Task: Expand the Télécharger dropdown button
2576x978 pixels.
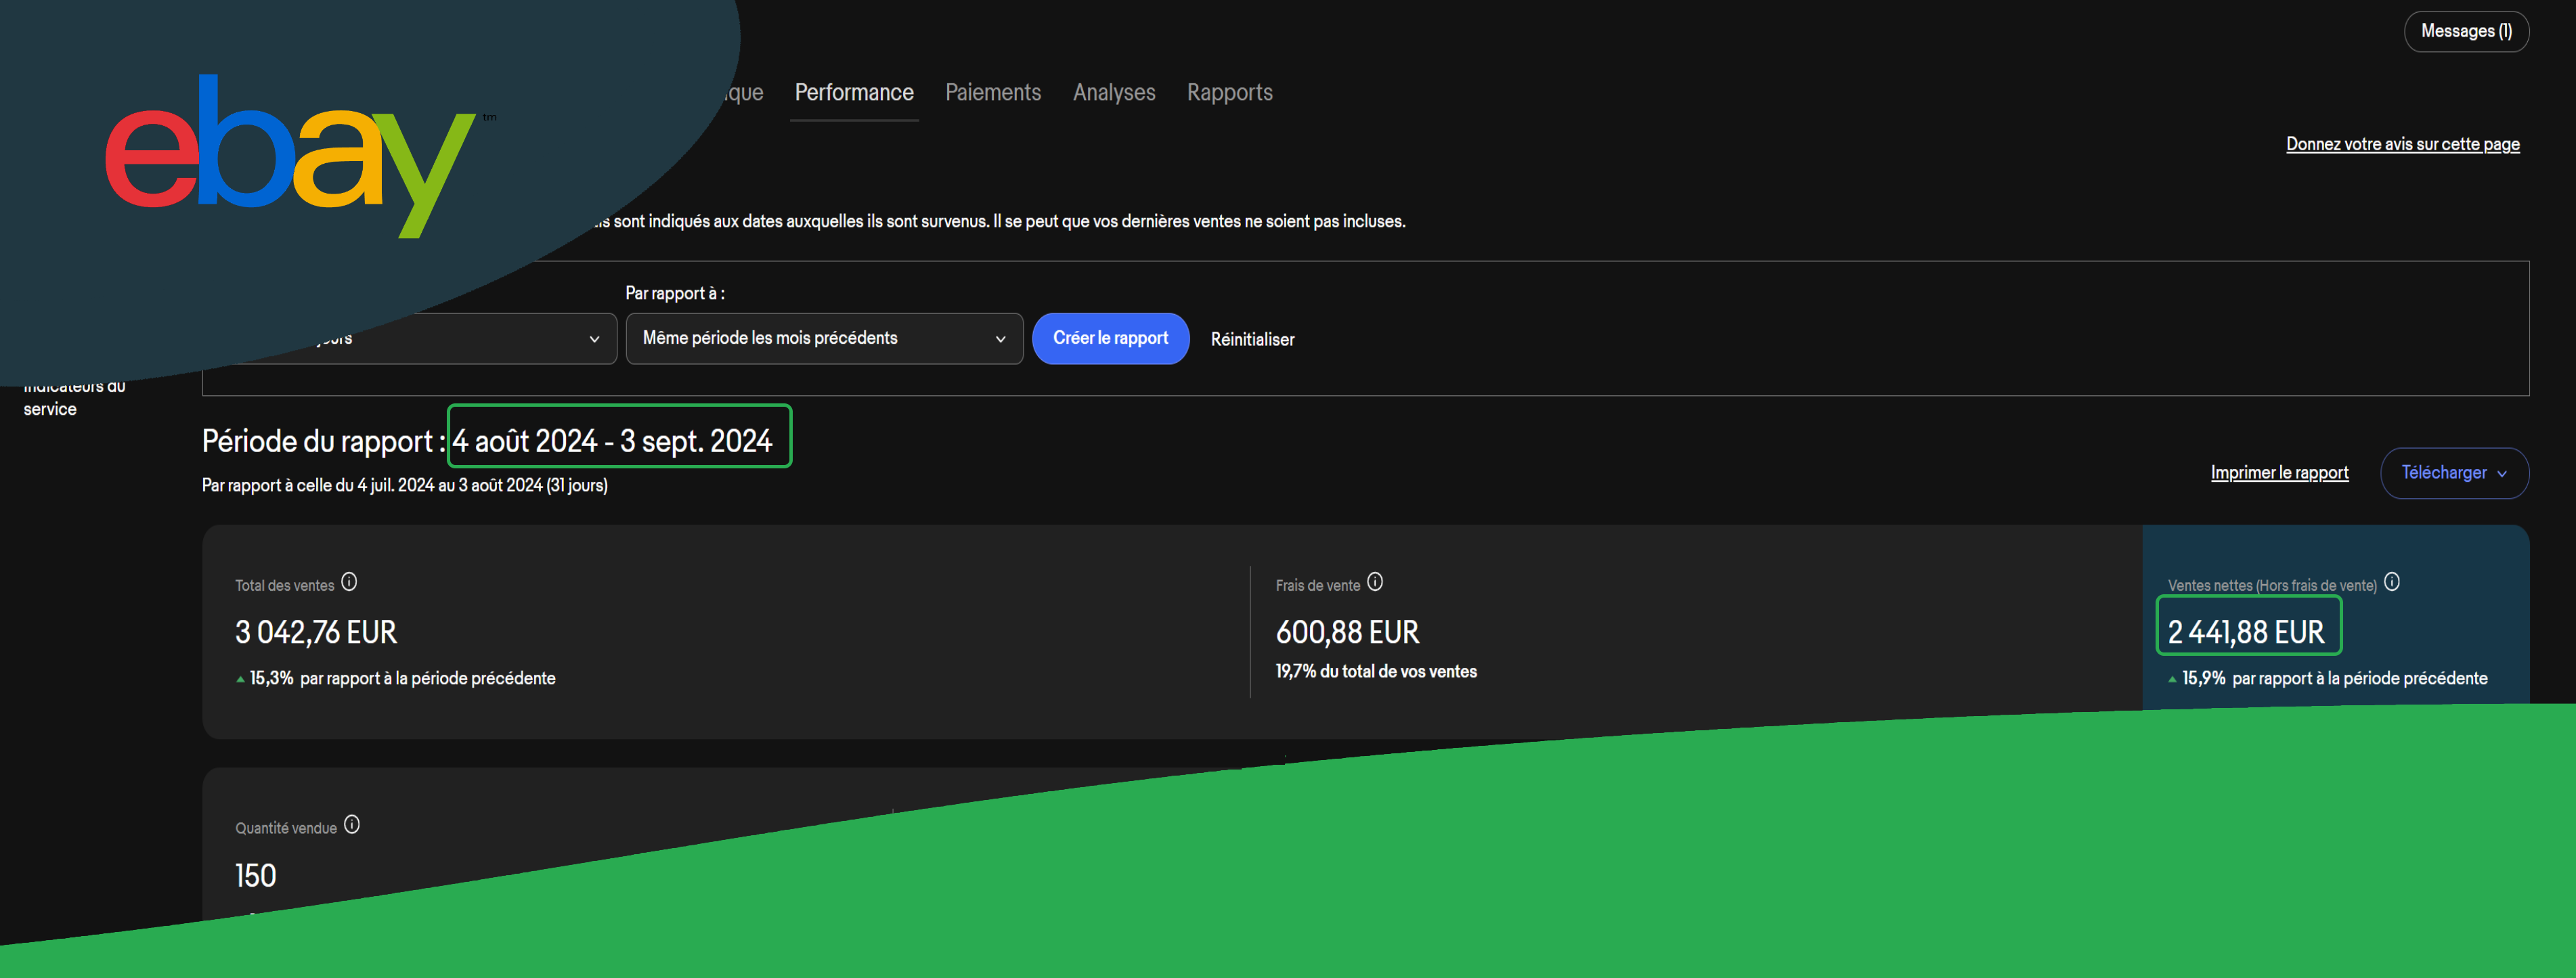Action: 2454,472
